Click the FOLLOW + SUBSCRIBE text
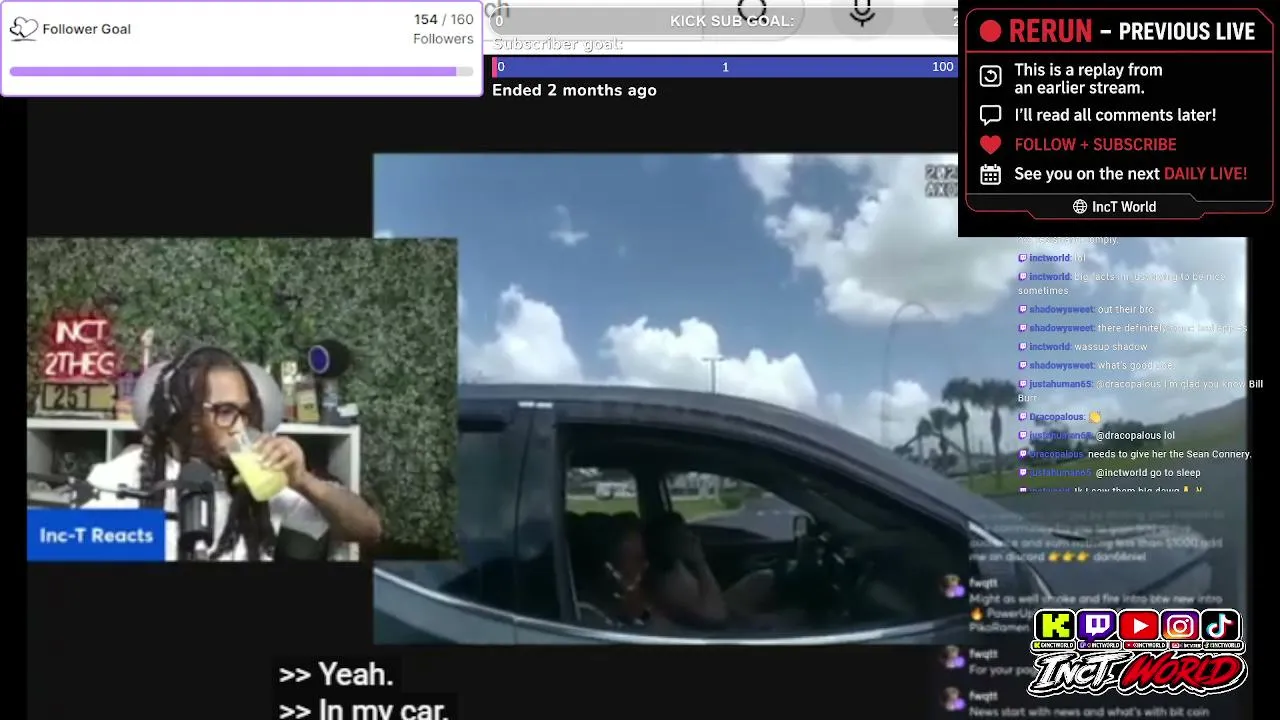 tap(1095, 145)
